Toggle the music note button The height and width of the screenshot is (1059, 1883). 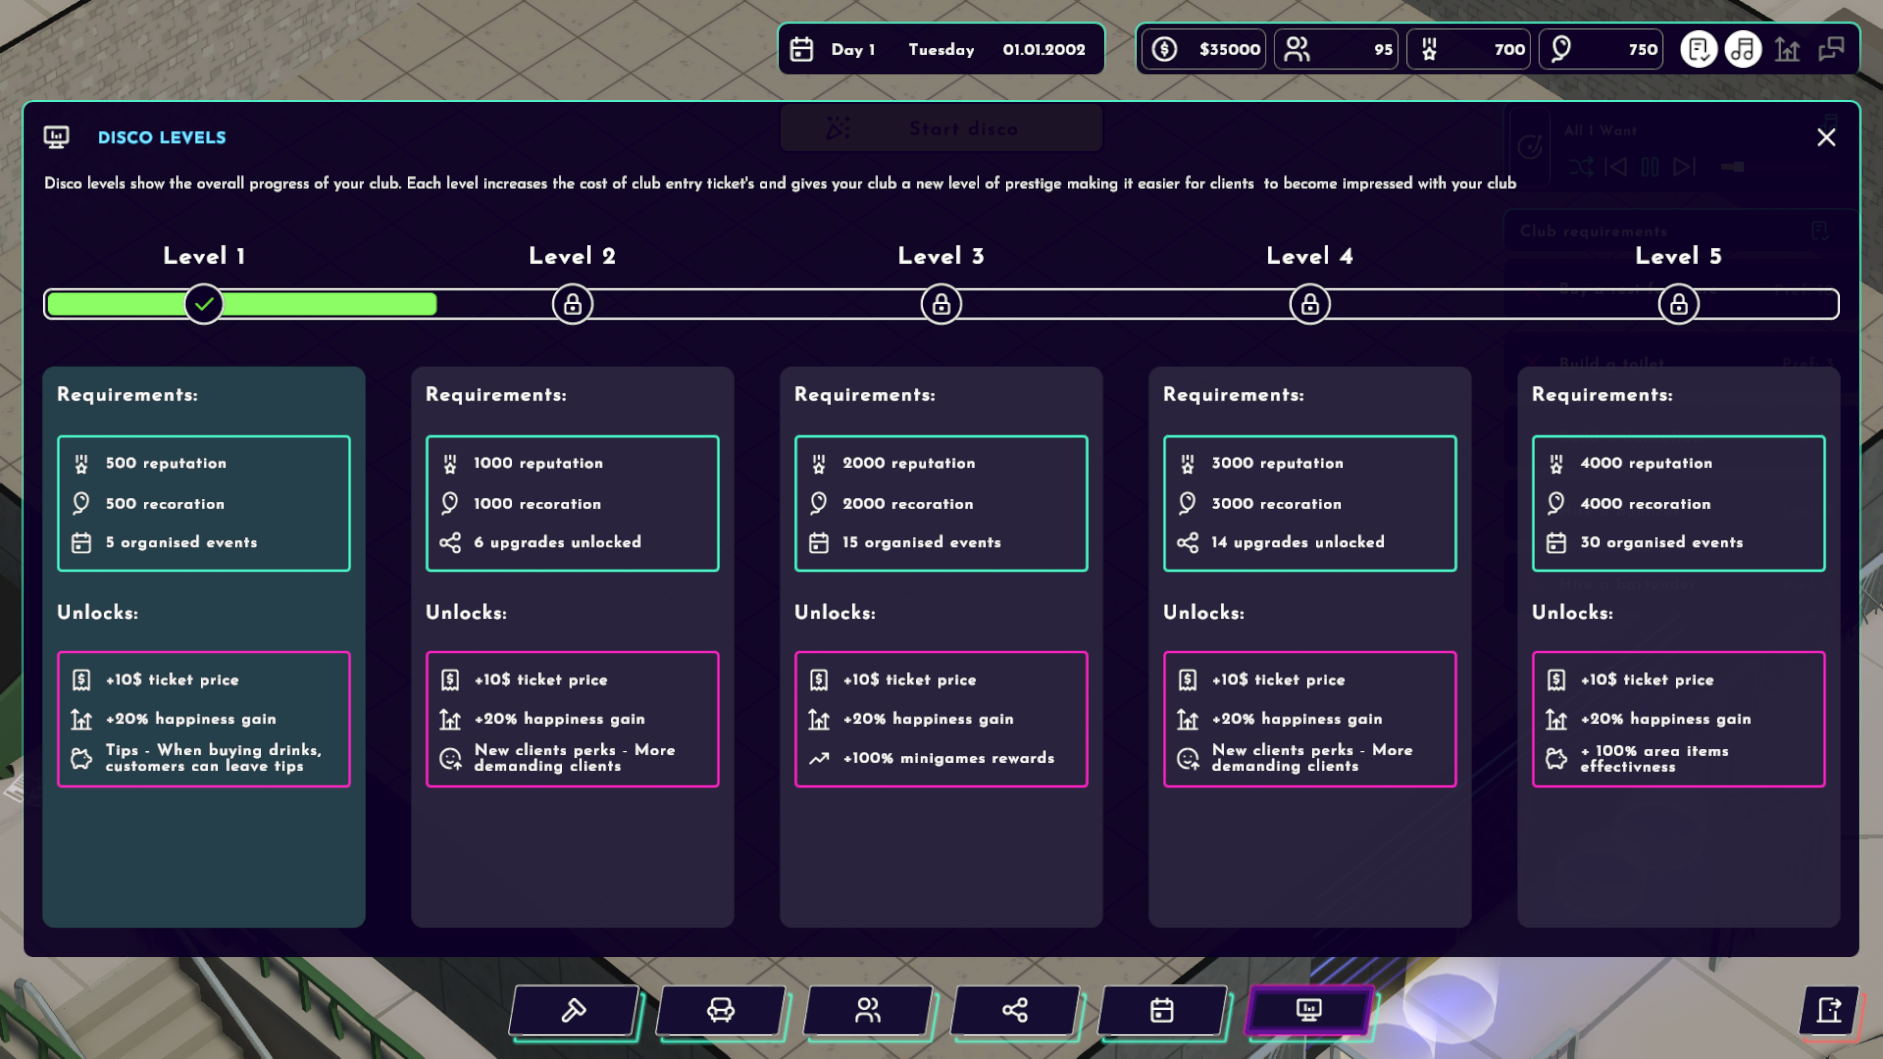click(x=1742, y=49)
